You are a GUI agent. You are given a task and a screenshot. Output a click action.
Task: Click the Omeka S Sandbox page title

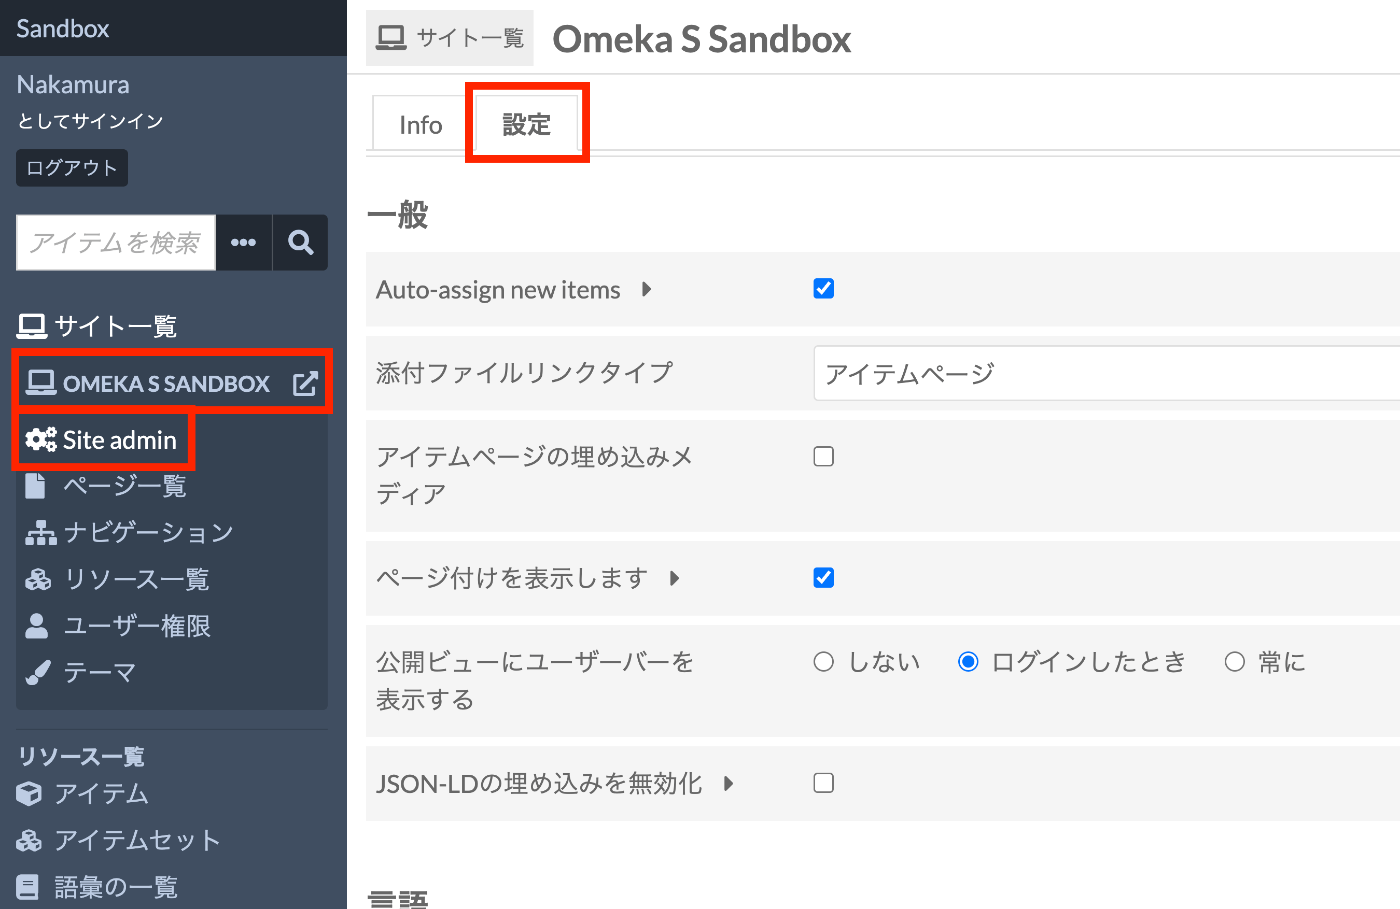click(x=702, y=39)
